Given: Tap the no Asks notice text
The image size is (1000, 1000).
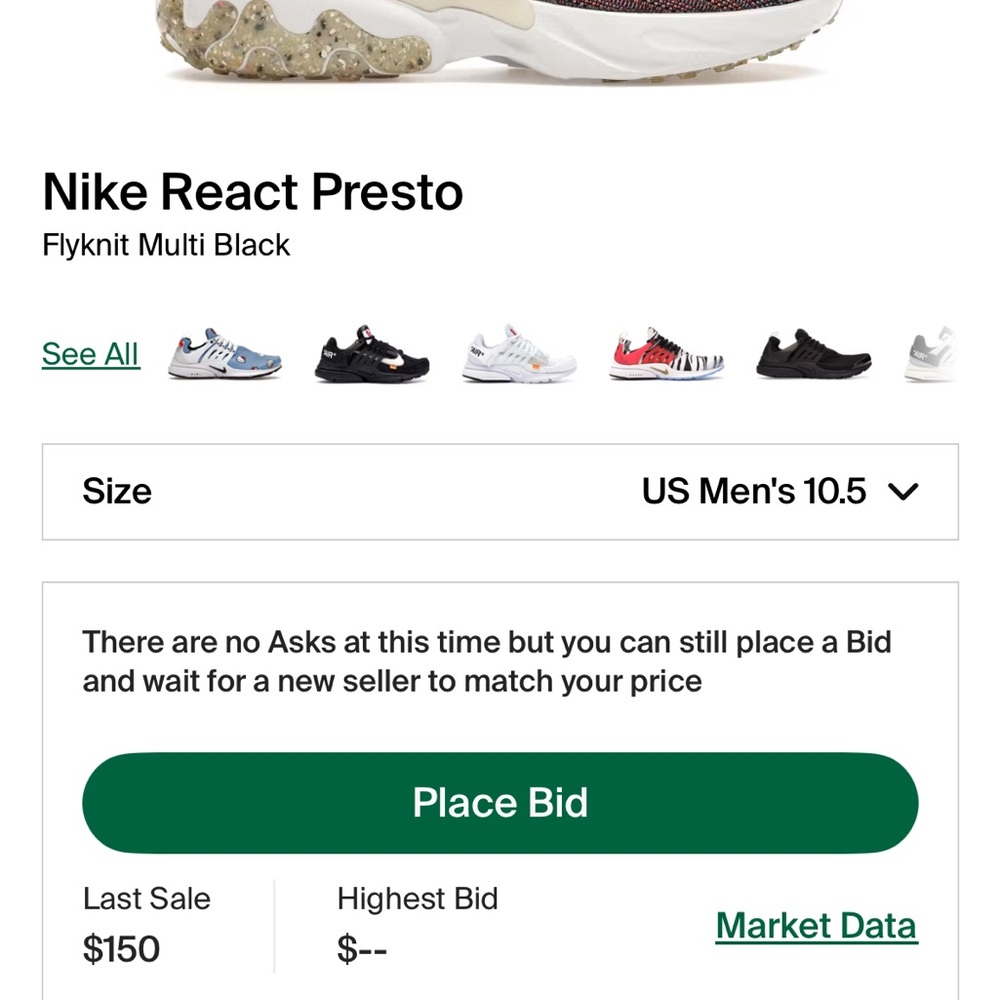Looking at the screenshot, I should click(x=487, y=661).
